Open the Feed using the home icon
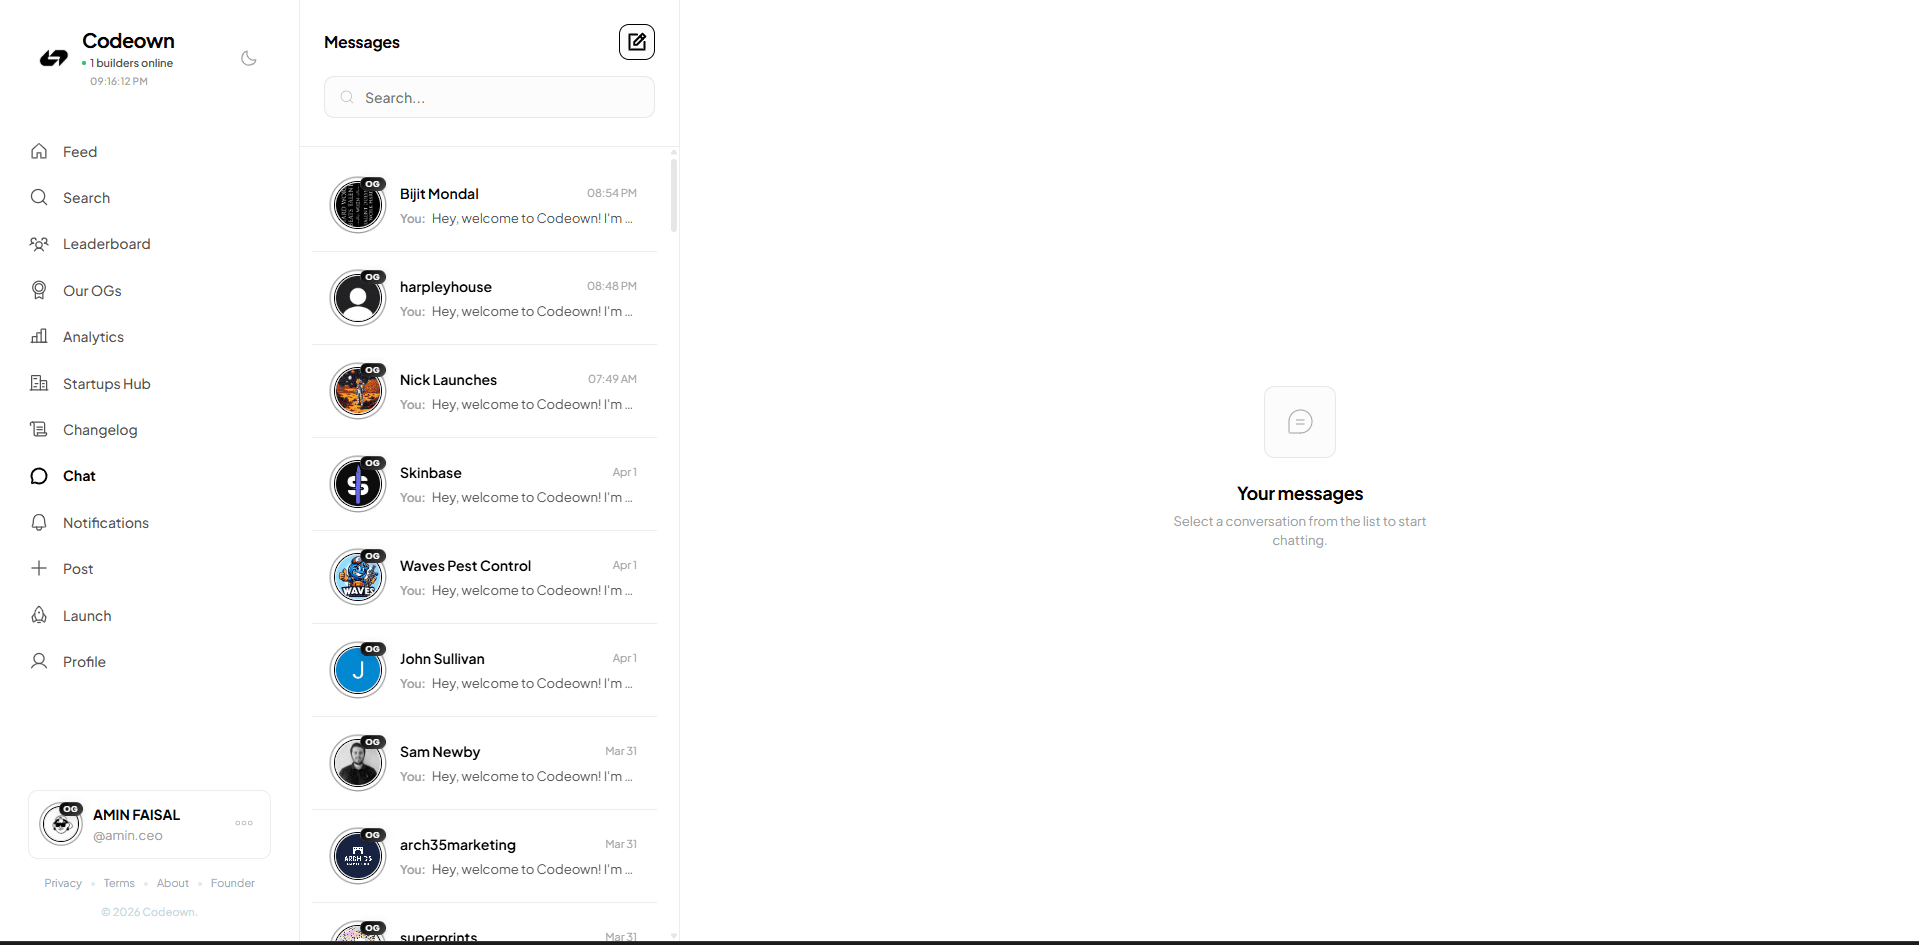The image size is (1919, 945). (x=38, y=151)
